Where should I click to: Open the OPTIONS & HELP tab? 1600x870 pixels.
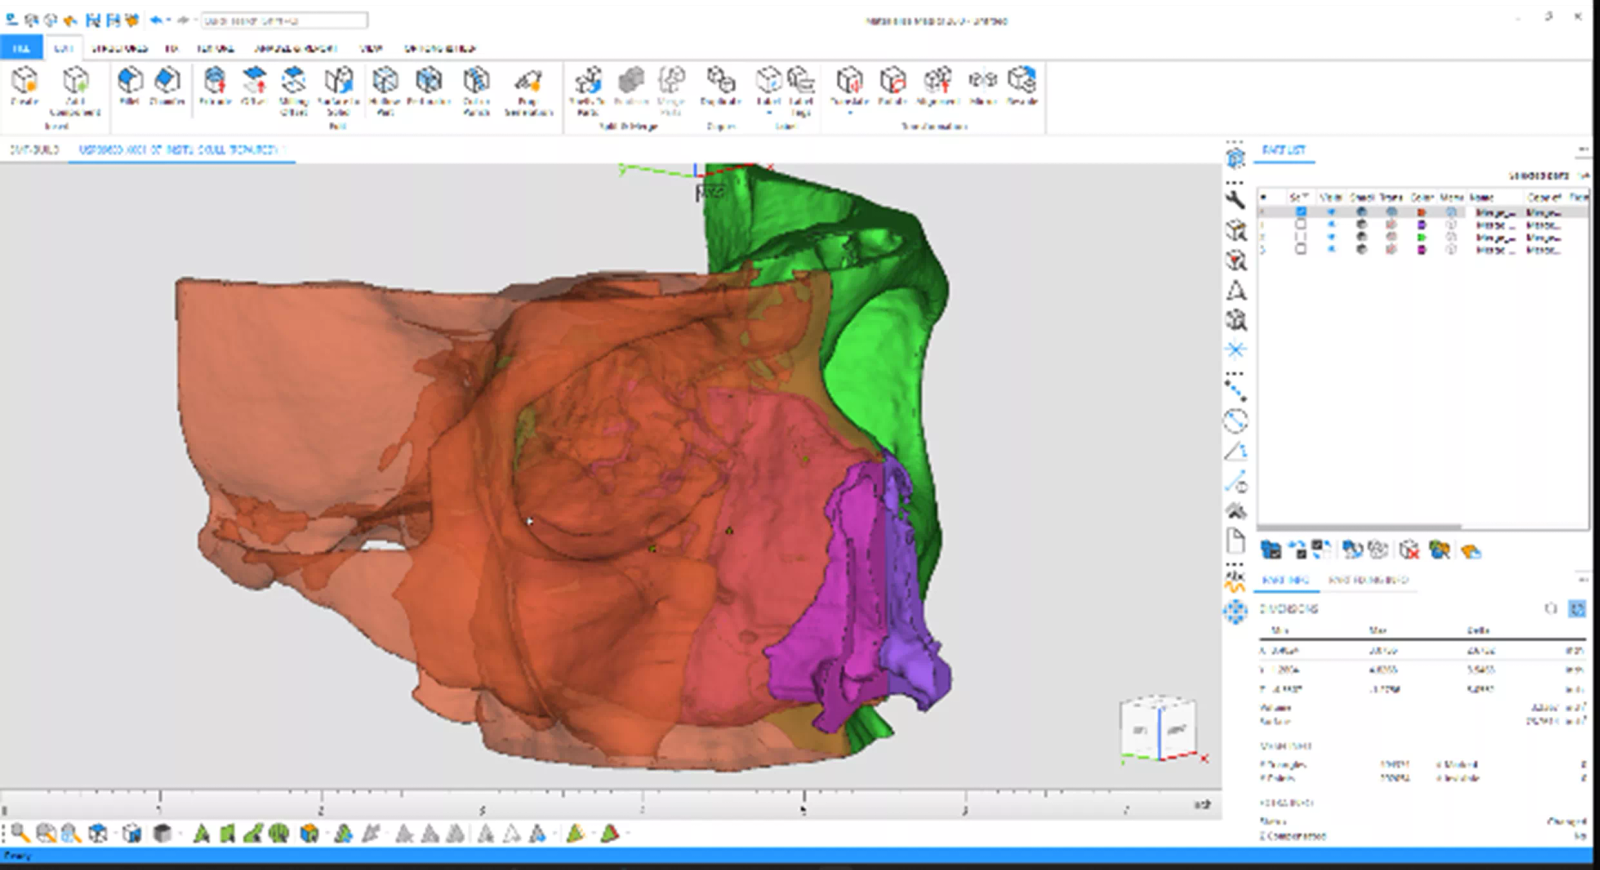click(439, 48)
